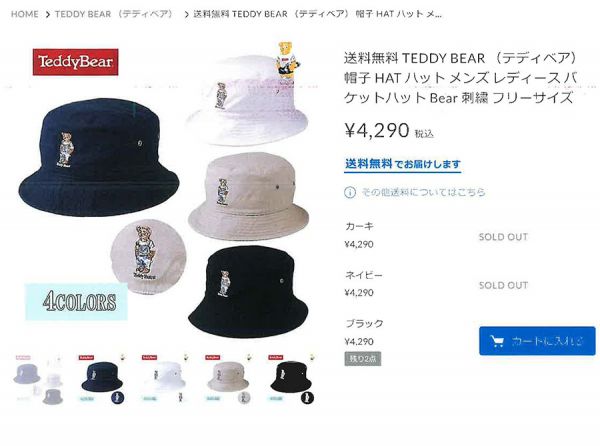Click the info icon beside shipping details
The width and height of the screenshot is (600, 446).
pyautogui.click(x=349, y=192)
